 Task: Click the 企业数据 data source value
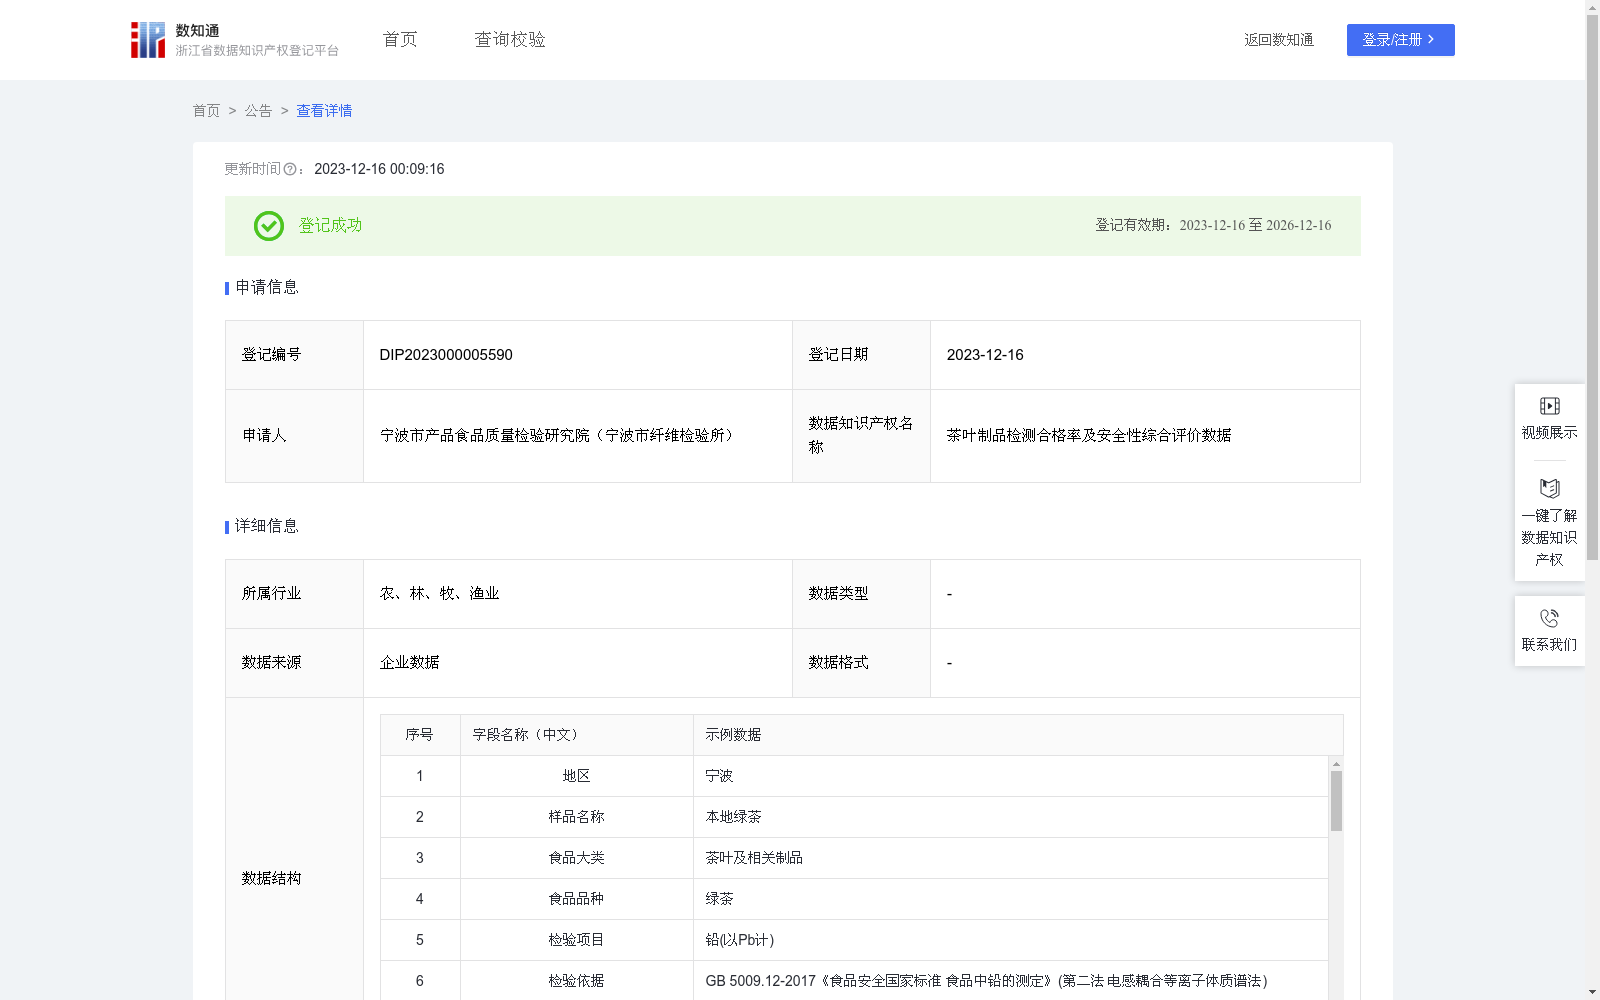(x=409, y=663)
